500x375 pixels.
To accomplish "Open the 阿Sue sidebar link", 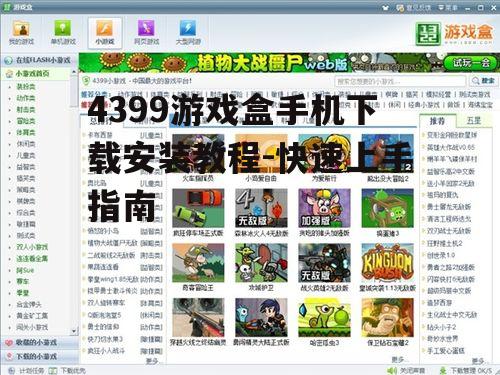I will (x=25, y=270).
